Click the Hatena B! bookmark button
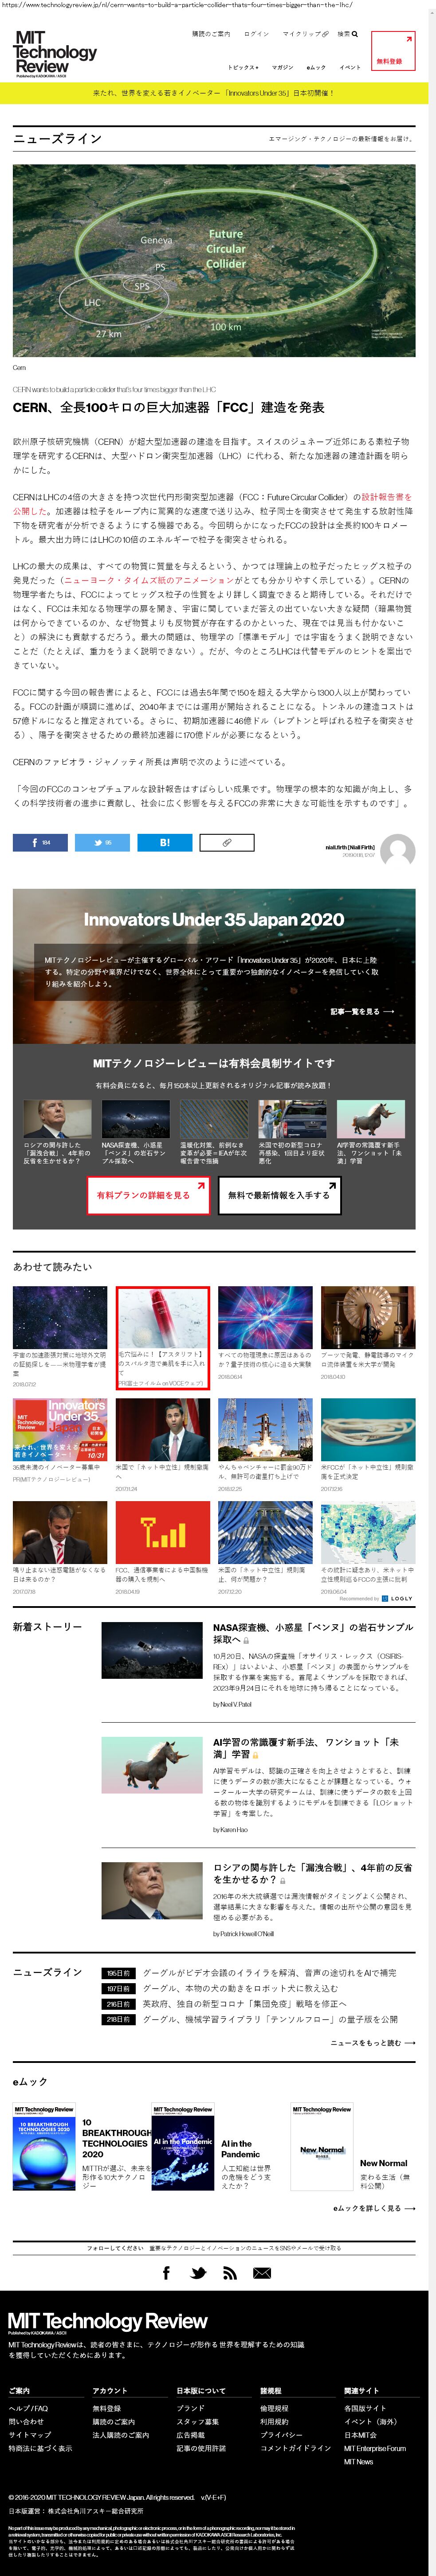436x2576 pixels. (x=164, y=842)
